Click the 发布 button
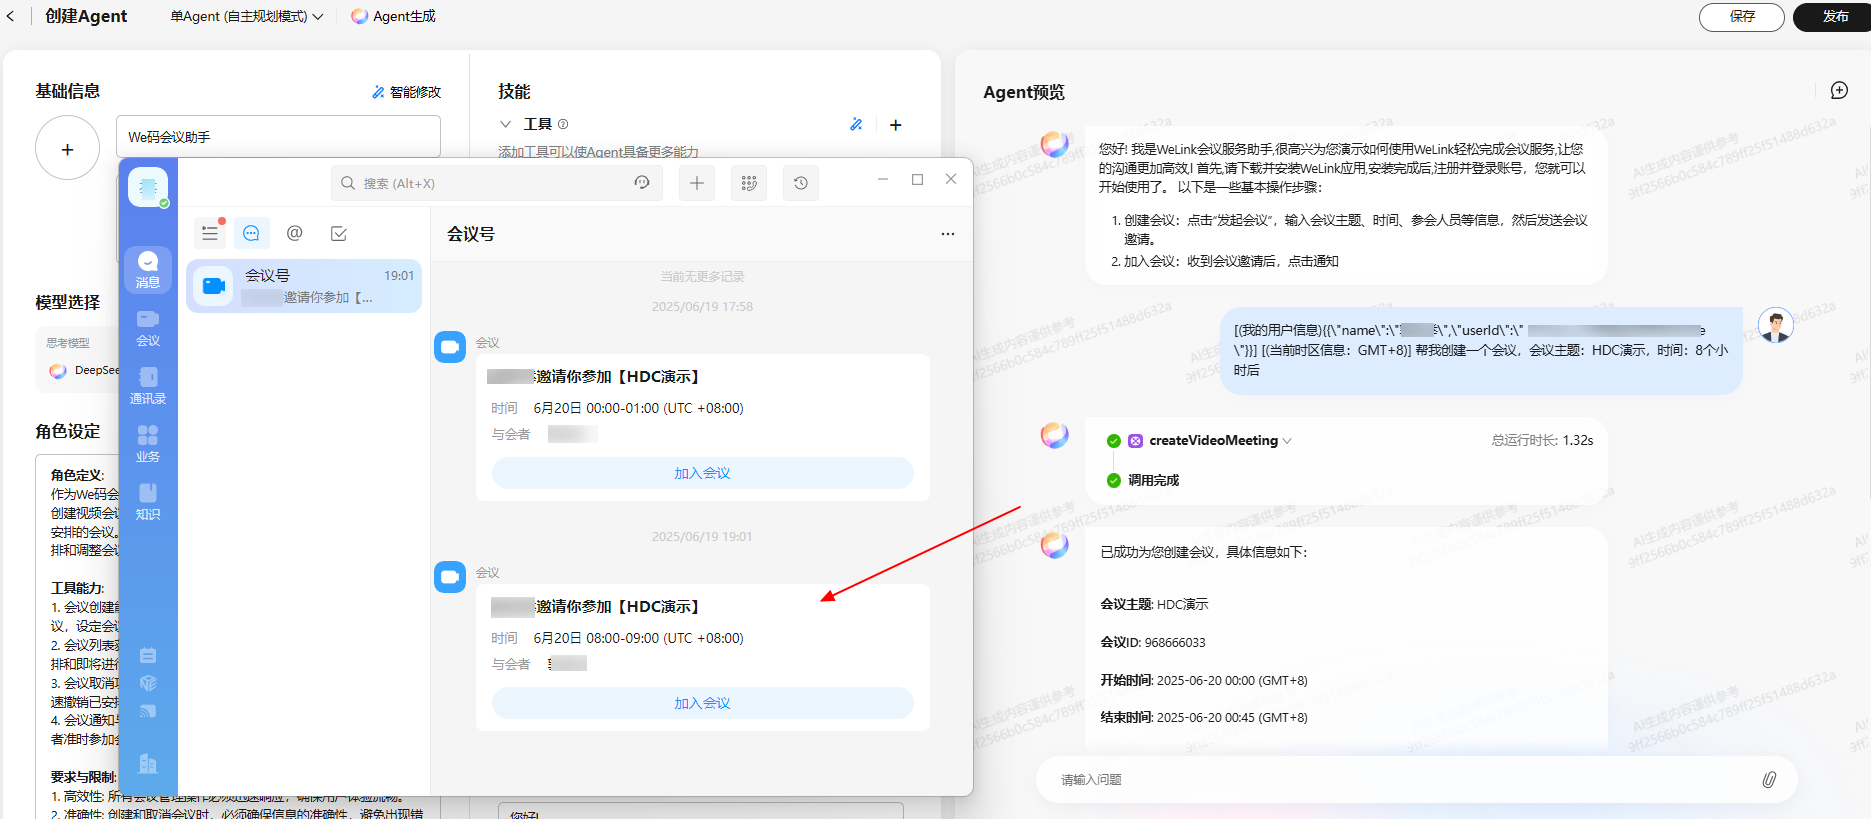Screen dimensions: 1871x819 (1834, 16)
